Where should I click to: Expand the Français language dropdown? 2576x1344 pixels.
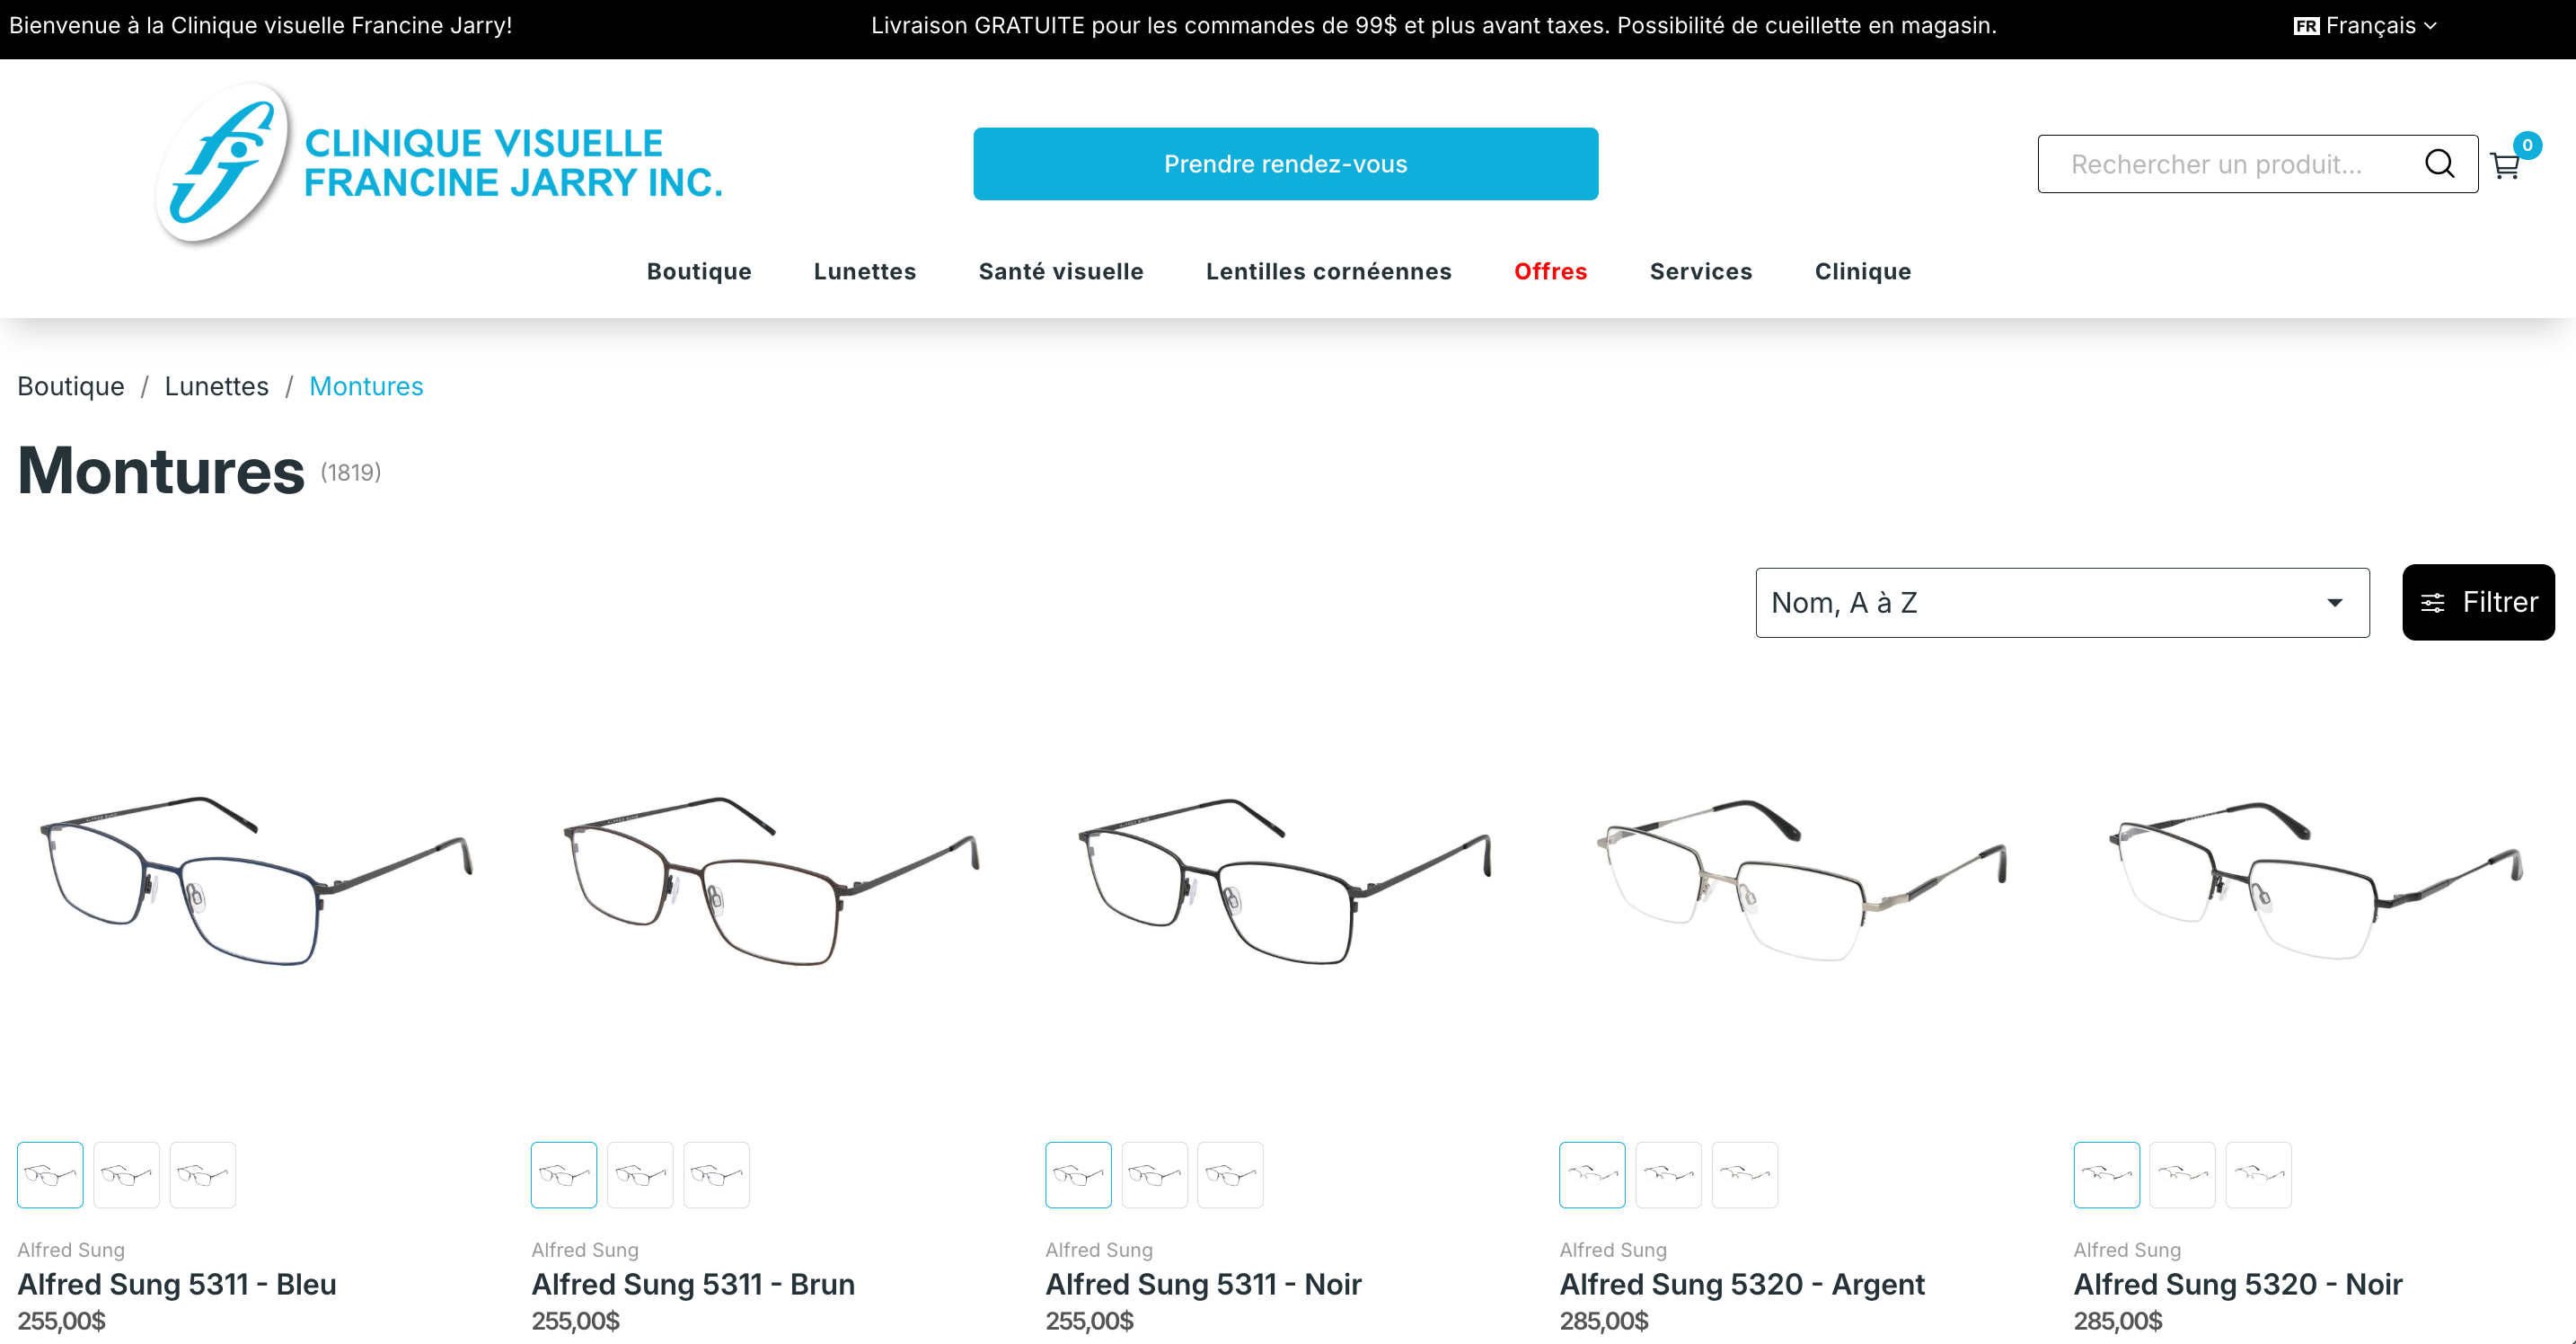pos(2365,26)
